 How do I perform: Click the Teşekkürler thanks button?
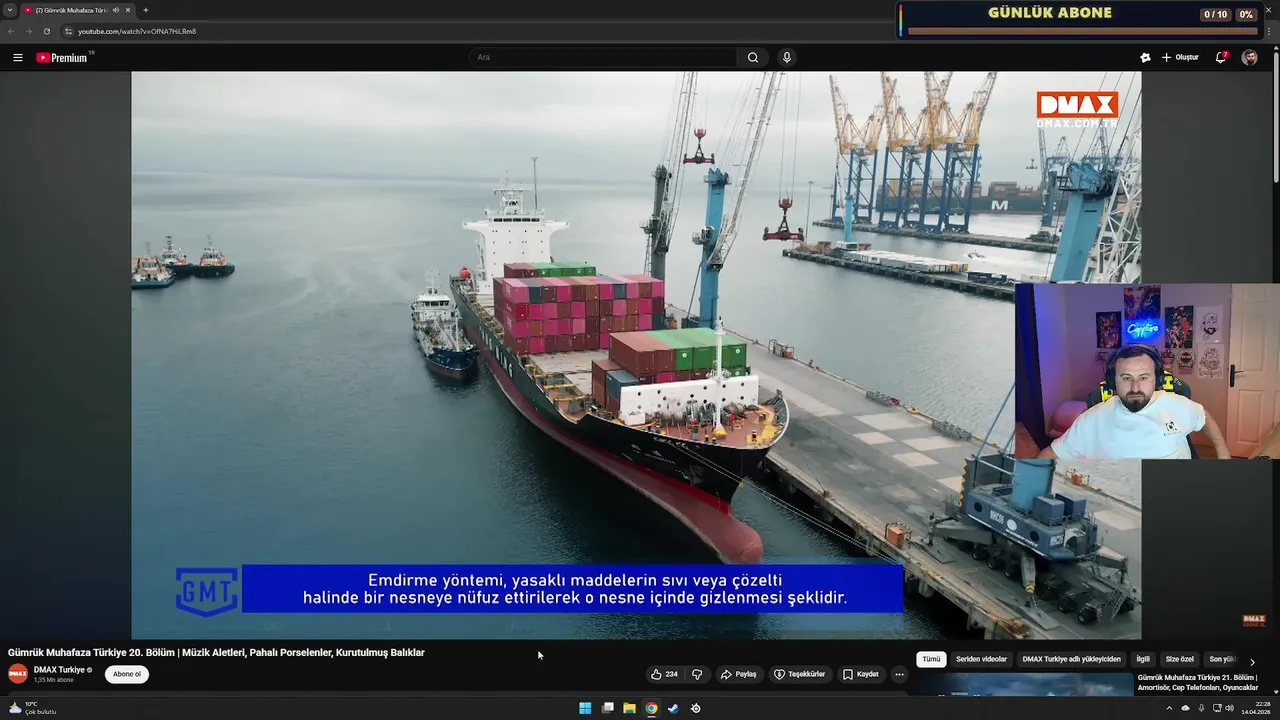[799, 674]
